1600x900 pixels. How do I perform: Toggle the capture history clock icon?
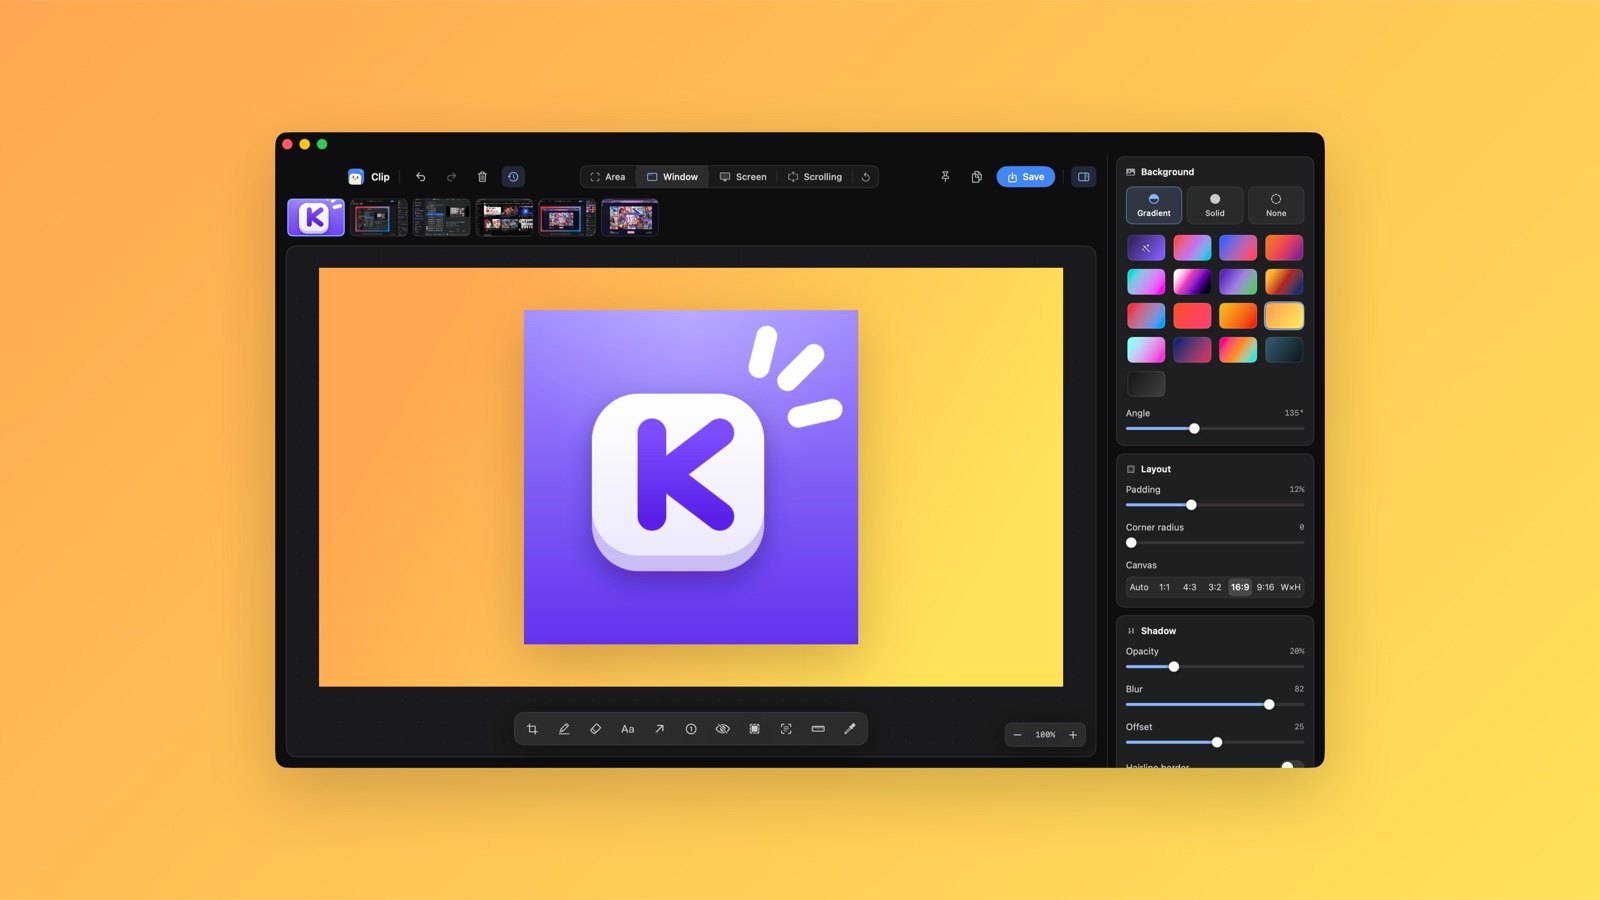pos(513,177)
